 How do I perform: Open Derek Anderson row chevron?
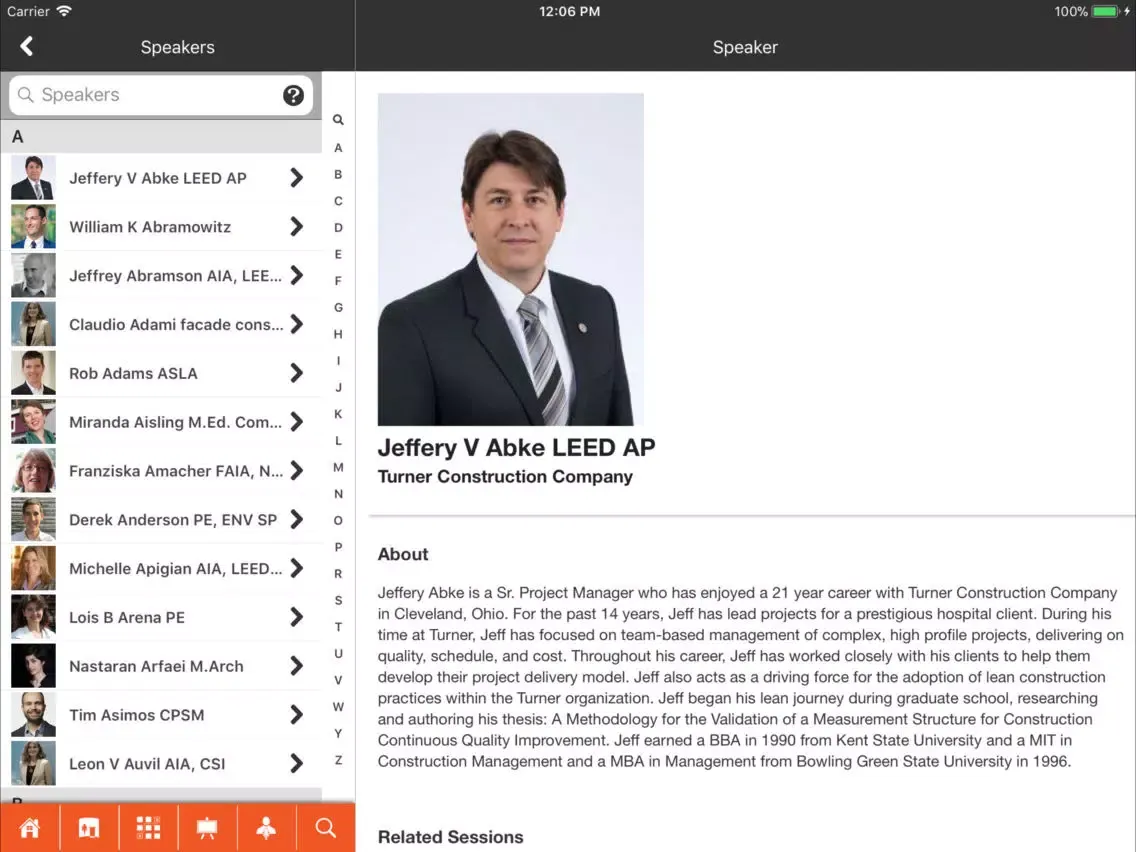point(296,519)
